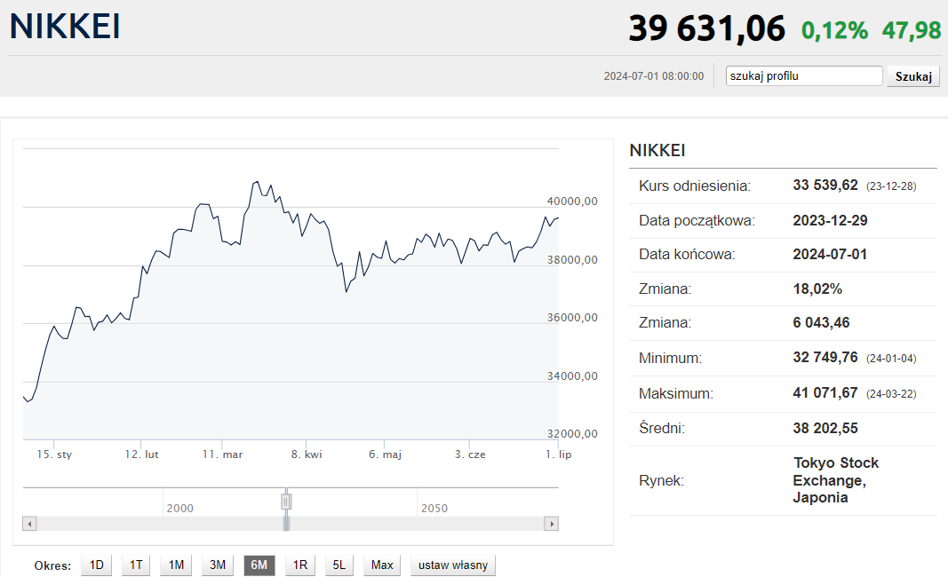Viewport: 948px width, 577px height.
Task: Select the 1T period button
Action: click(x=136, y=565)
